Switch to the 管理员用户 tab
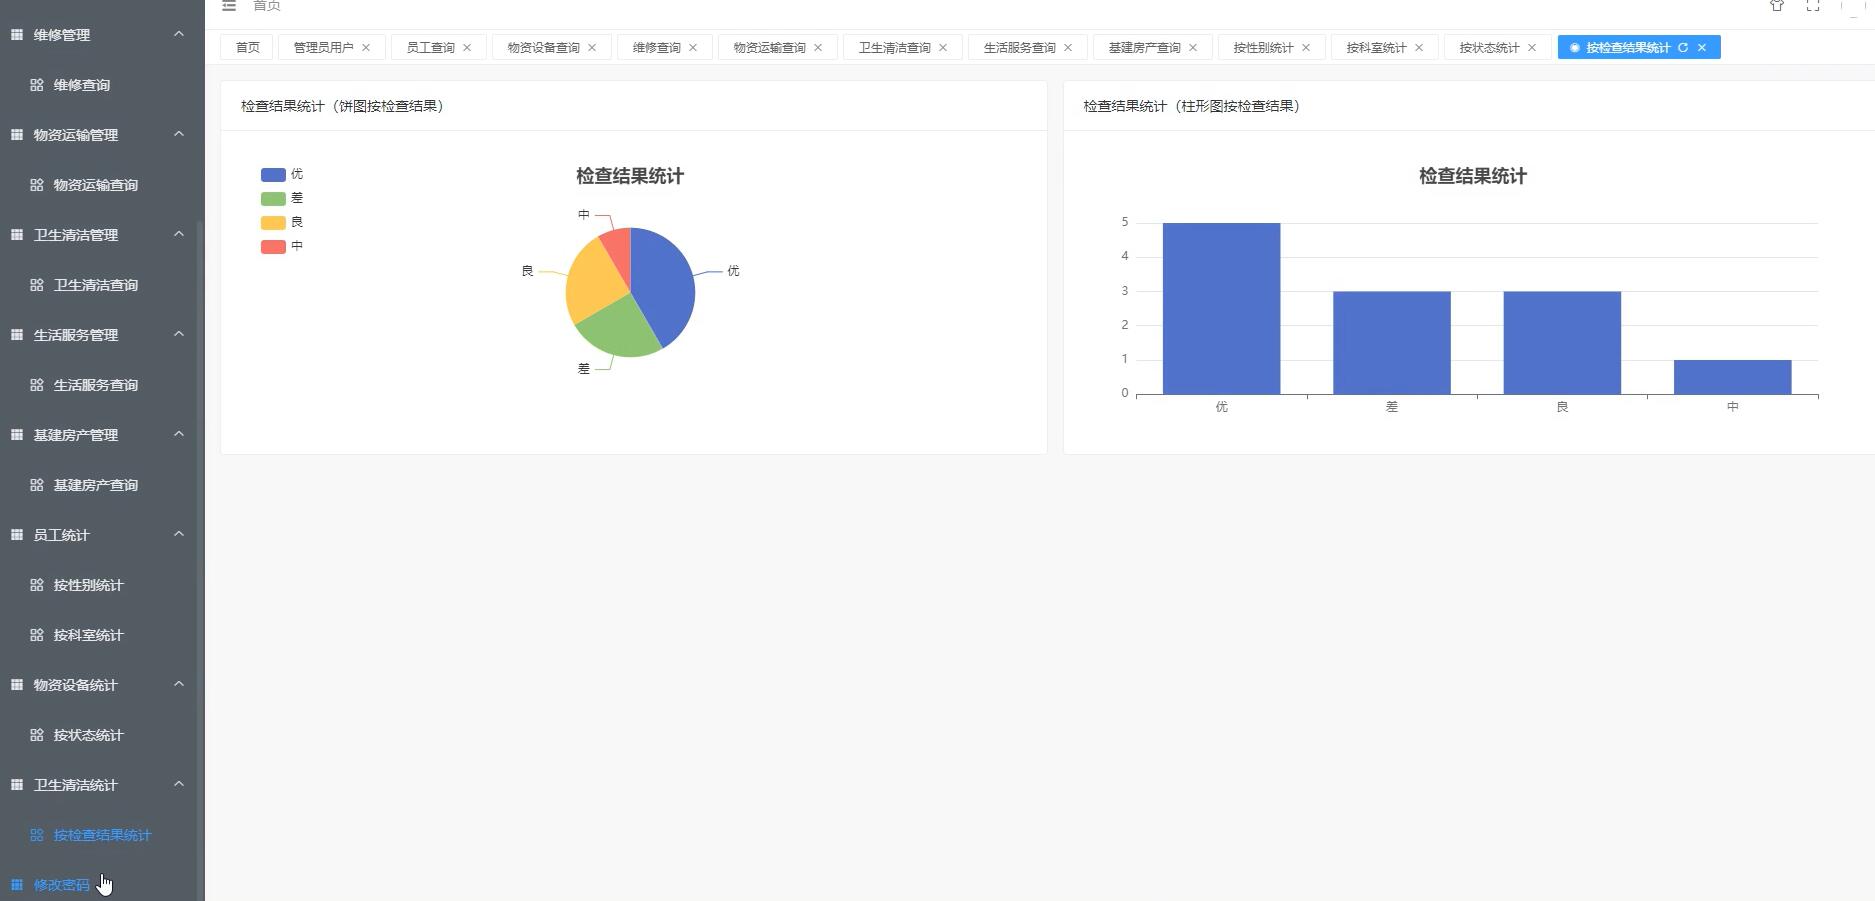The image size is (1875, 901). [322, 47]
